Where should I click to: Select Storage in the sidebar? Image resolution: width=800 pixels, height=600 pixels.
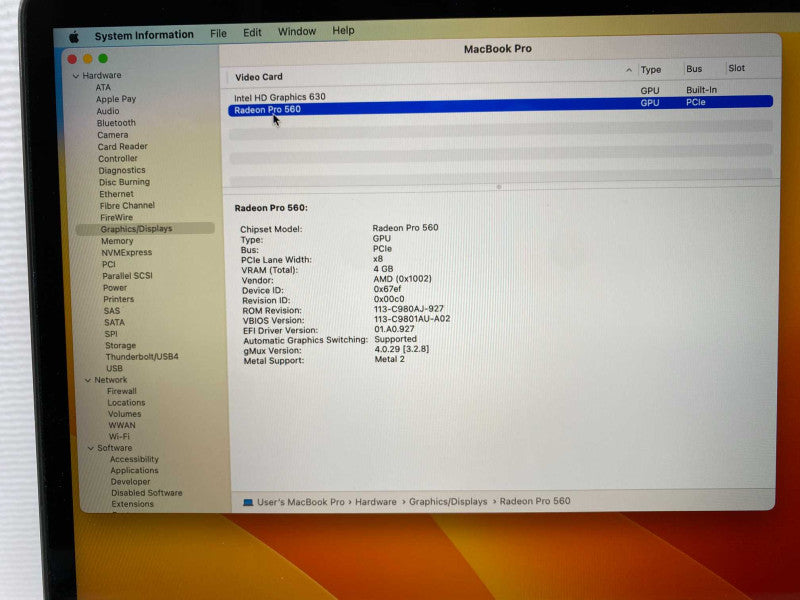tap(120, 345)
